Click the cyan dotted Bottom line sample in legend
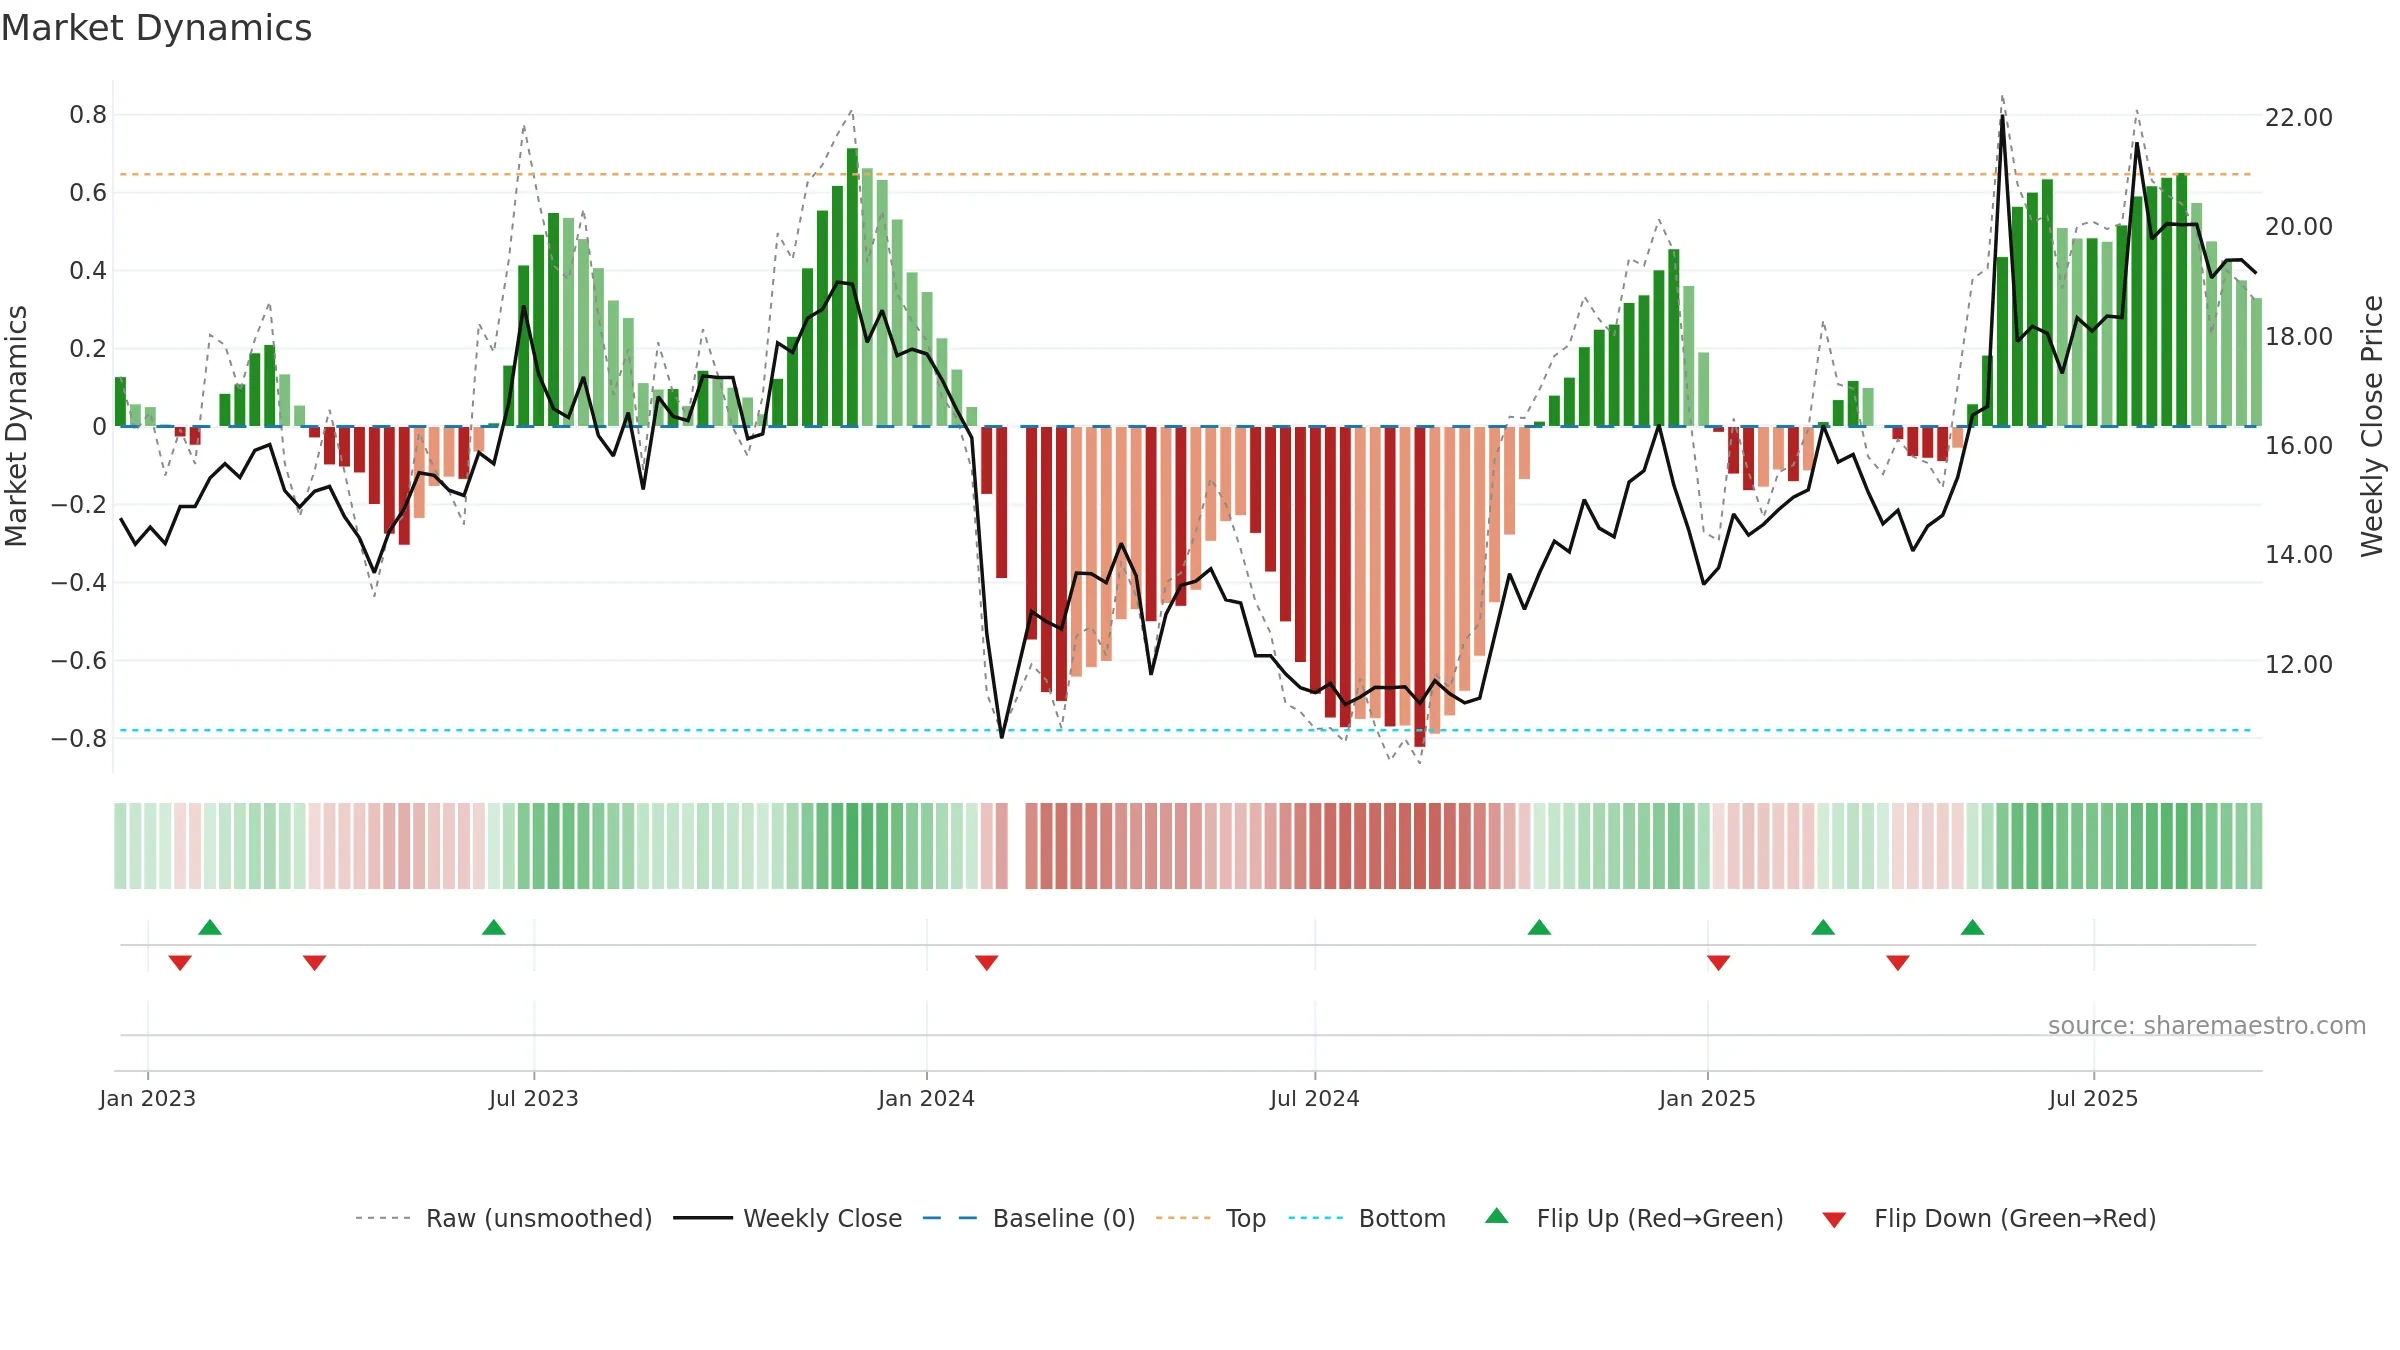This screenshot has width=2400, height=1350. 1316,1218
